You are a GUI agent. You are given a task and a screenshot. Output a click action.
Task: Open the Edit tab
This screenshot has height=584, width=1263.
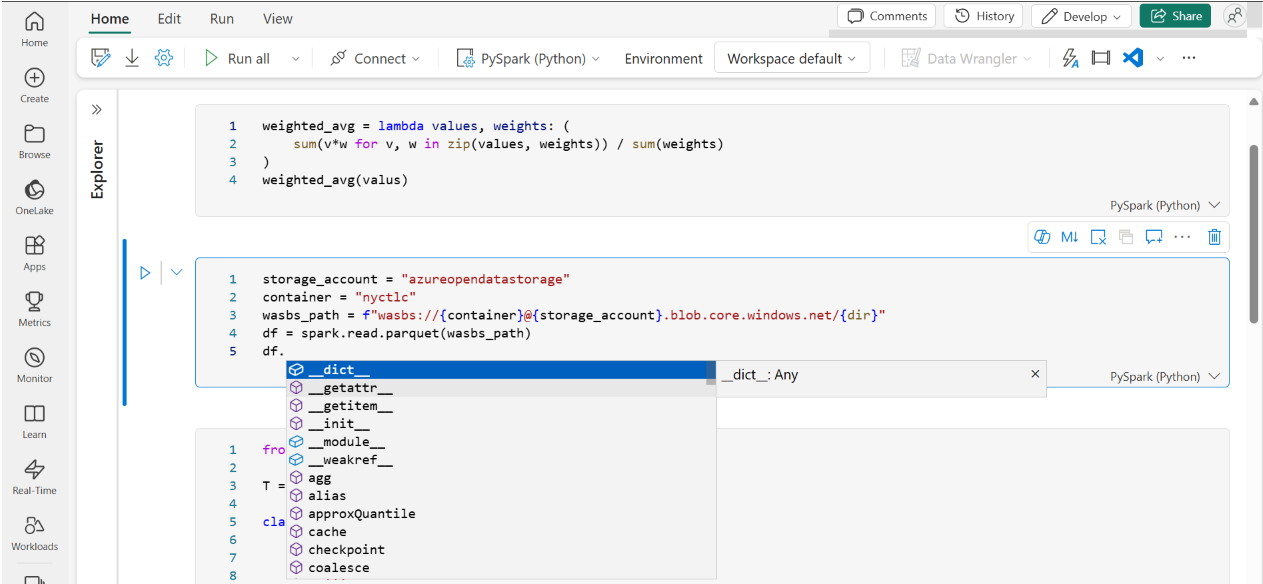pos(169,18)
